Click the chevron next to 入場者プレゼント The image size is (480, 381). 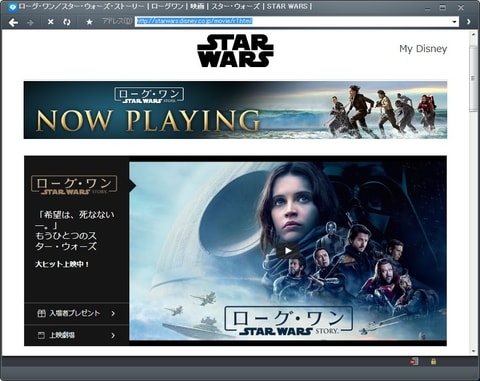(x=113, y=313)
